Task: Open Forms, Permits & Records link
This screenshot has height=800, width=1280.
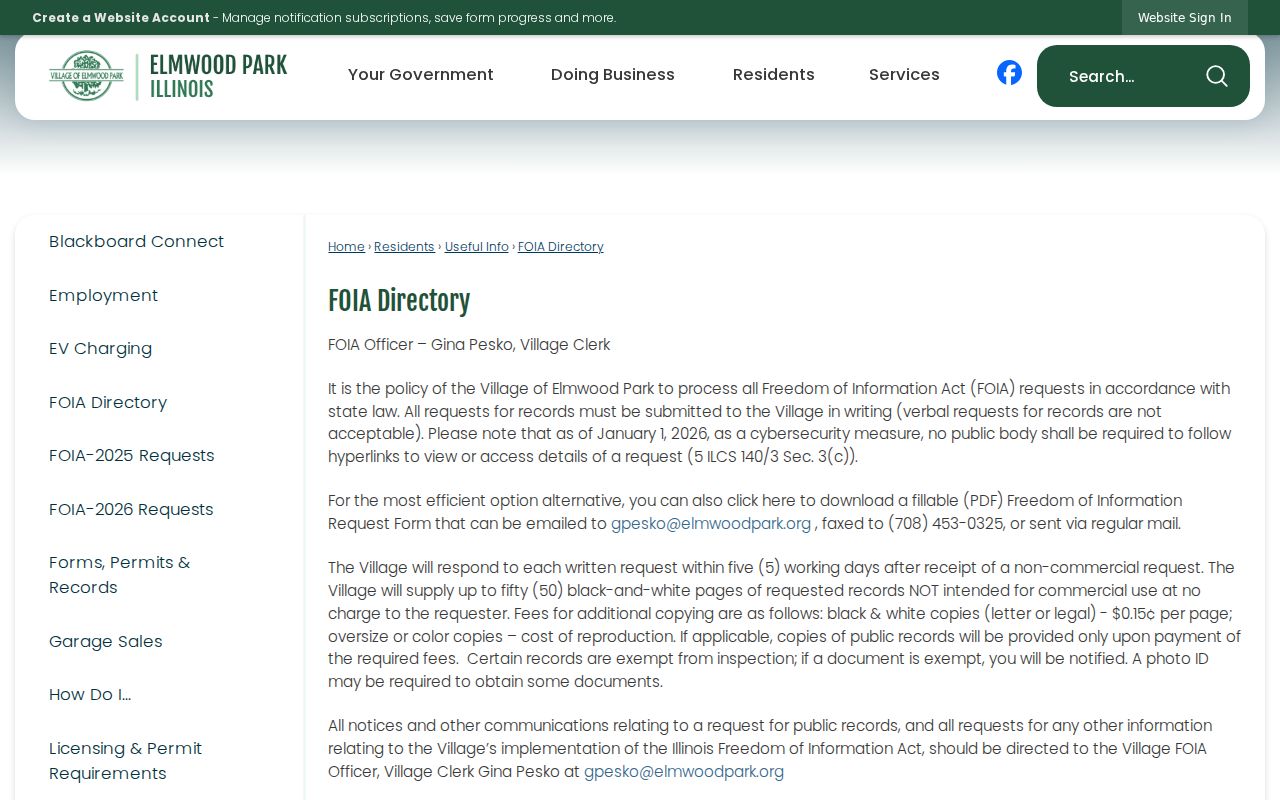Action: click(120, 575)
